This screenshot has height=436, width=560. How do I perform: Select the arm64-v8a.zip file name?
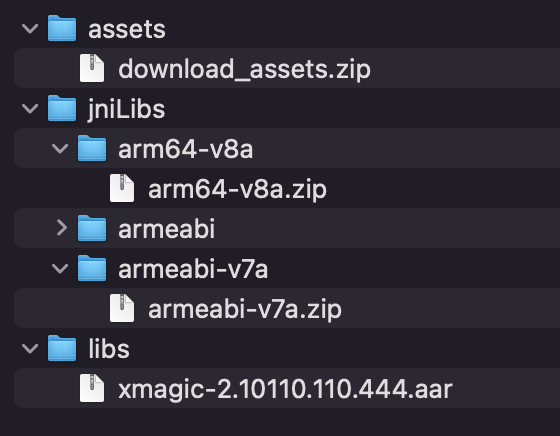point(237,189)
